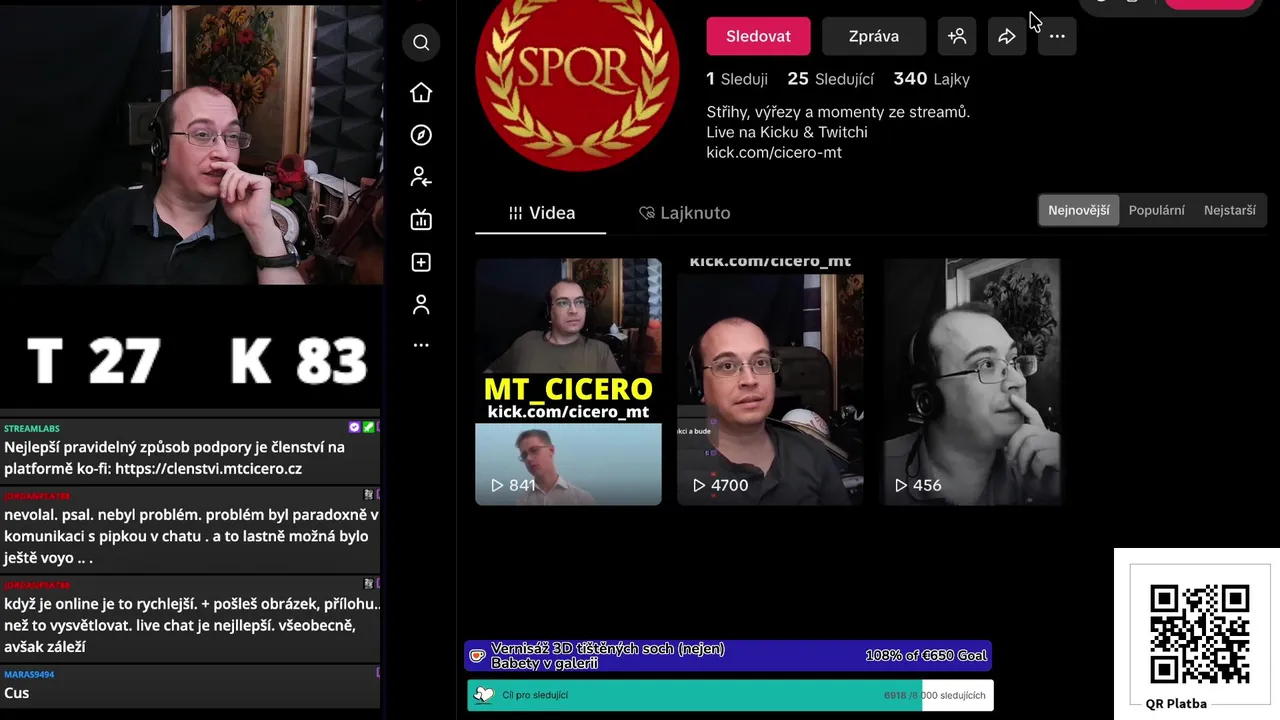Screen dimensions: 1280x720
Task: Click the 1 Sleduji count
Action: 737,79
